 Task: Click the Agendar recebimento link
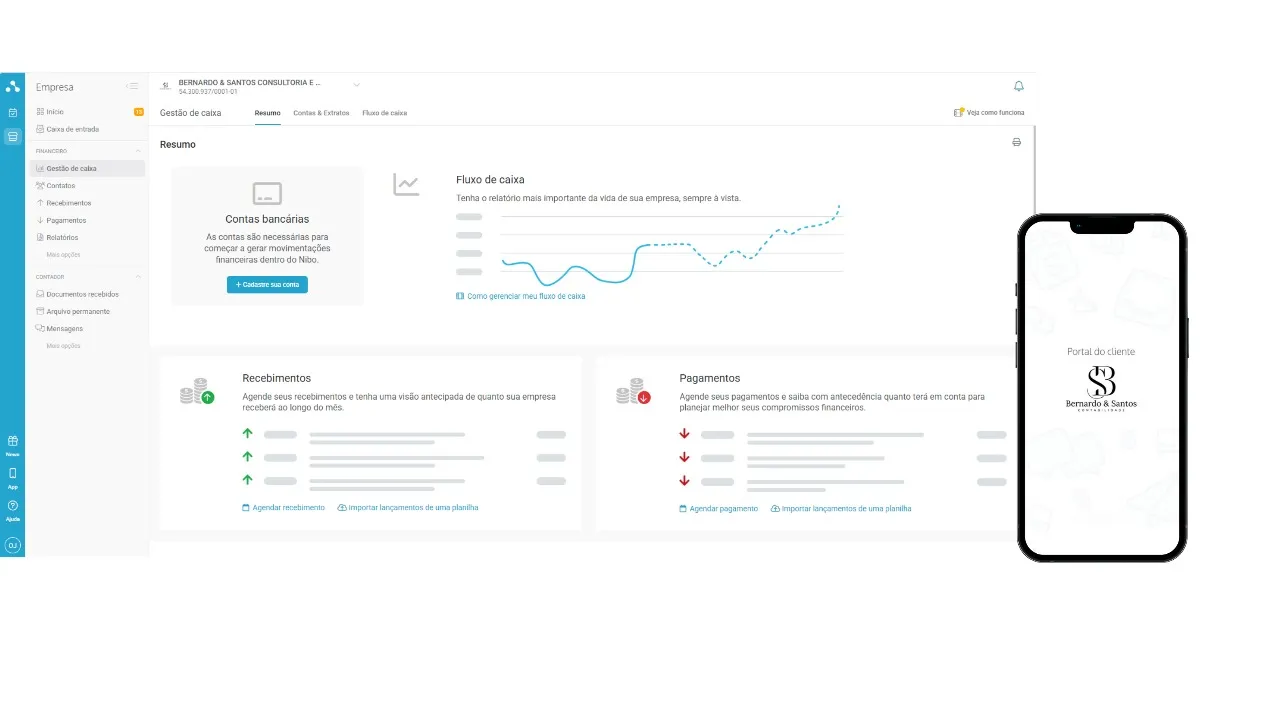(284, 508)
